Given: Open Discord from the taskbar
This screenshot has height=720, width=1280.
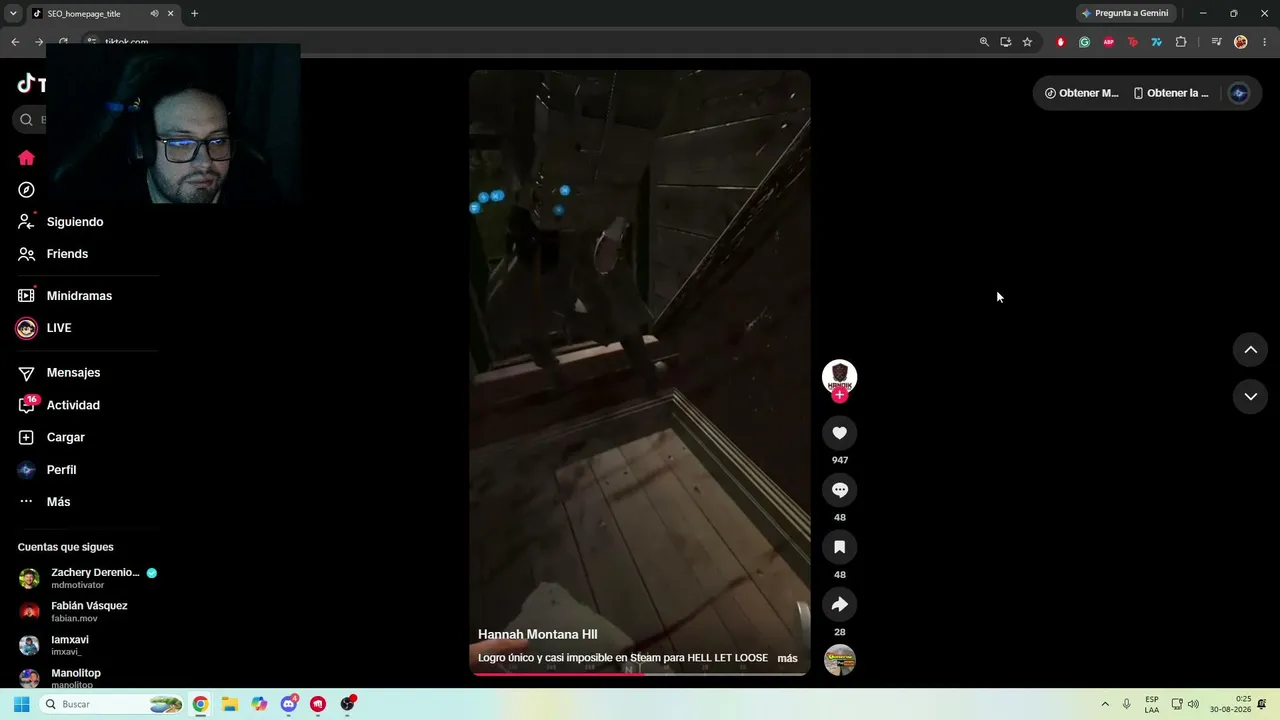Looking at the screenshot, I should 289,704.
